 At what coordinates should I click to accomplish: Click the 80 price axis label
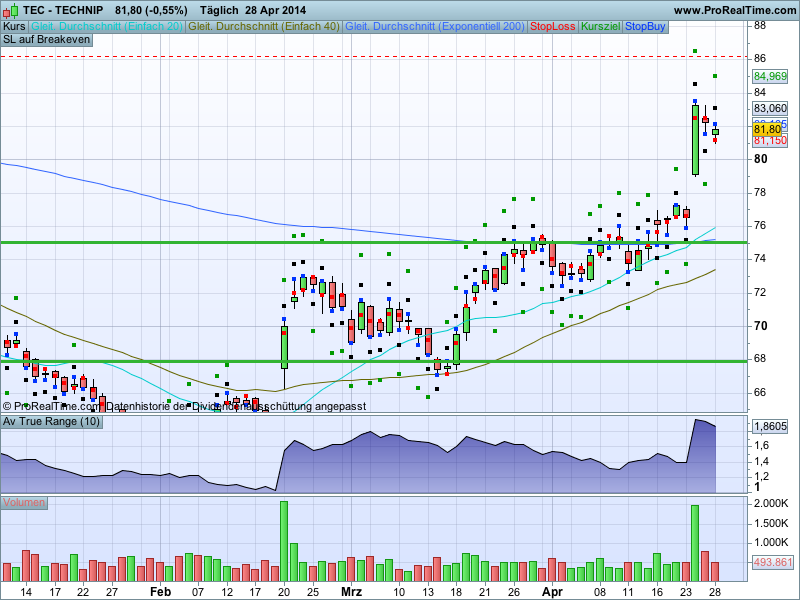pos(760,159)
